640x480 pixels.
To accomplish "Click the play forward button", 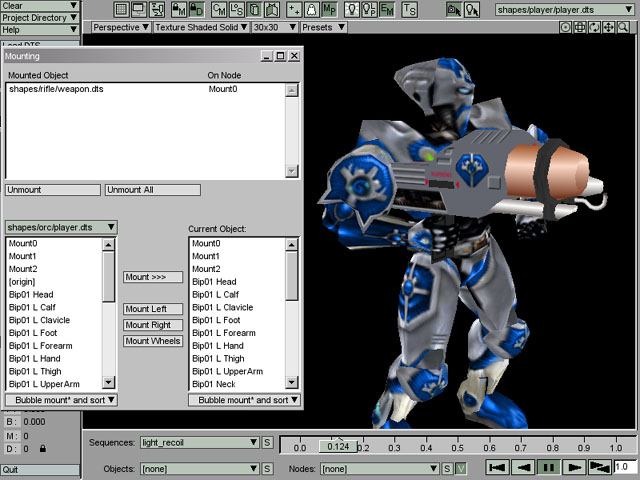I will point(574,467).
